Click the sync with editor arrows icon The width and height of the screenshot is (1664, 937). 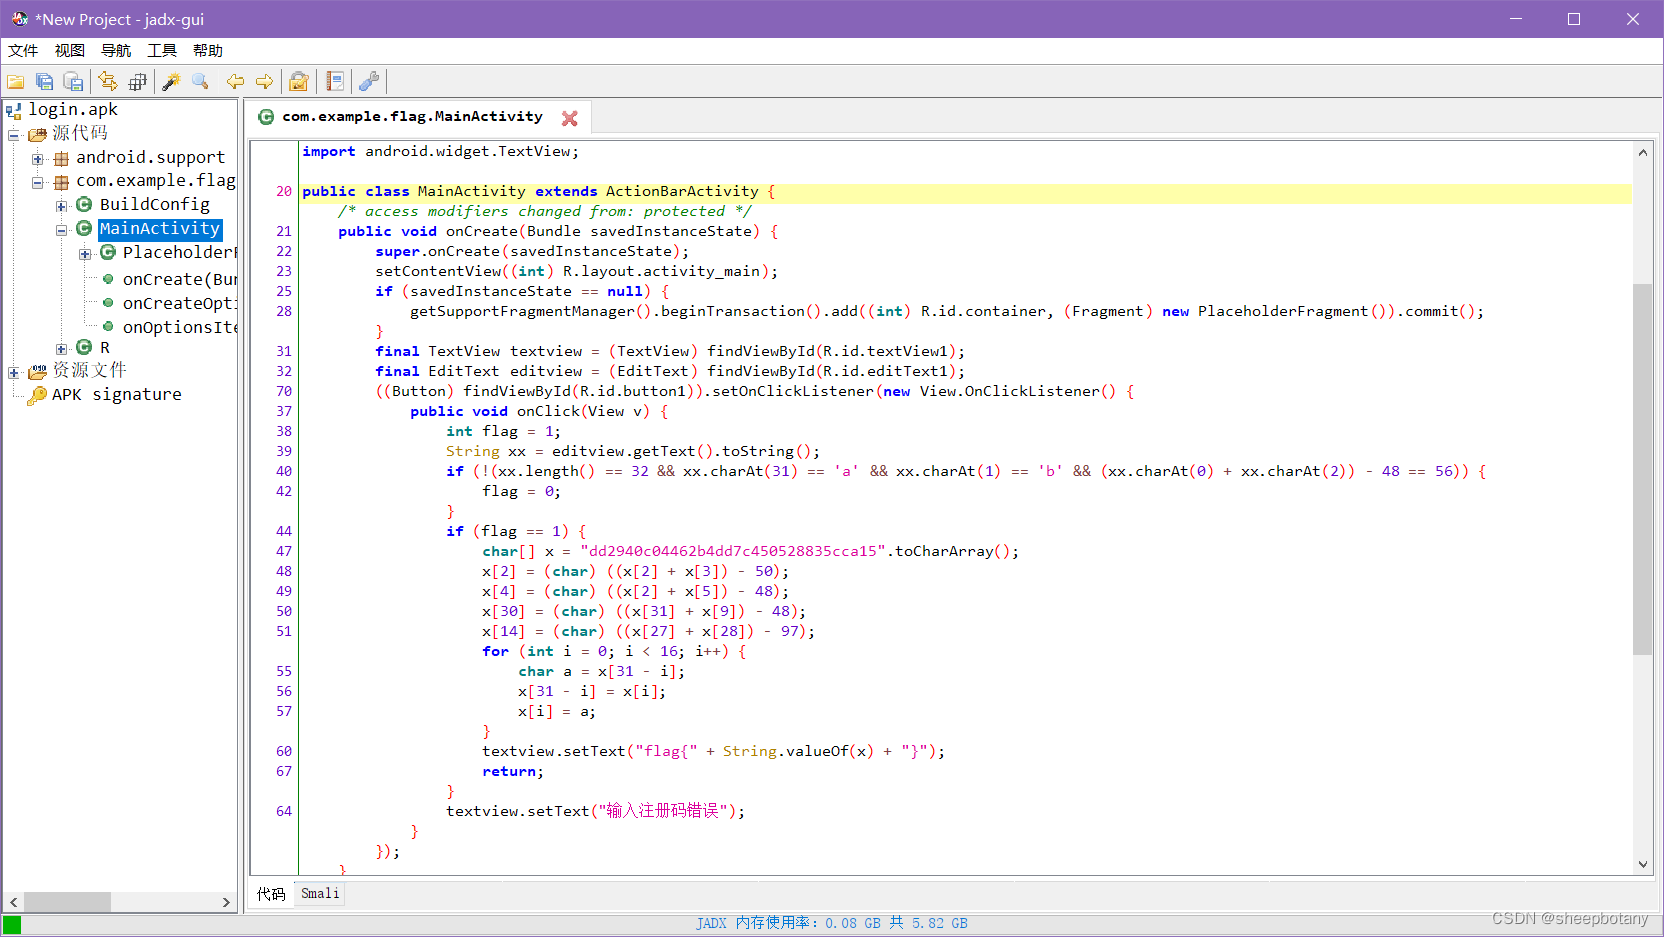pos(108,82)
